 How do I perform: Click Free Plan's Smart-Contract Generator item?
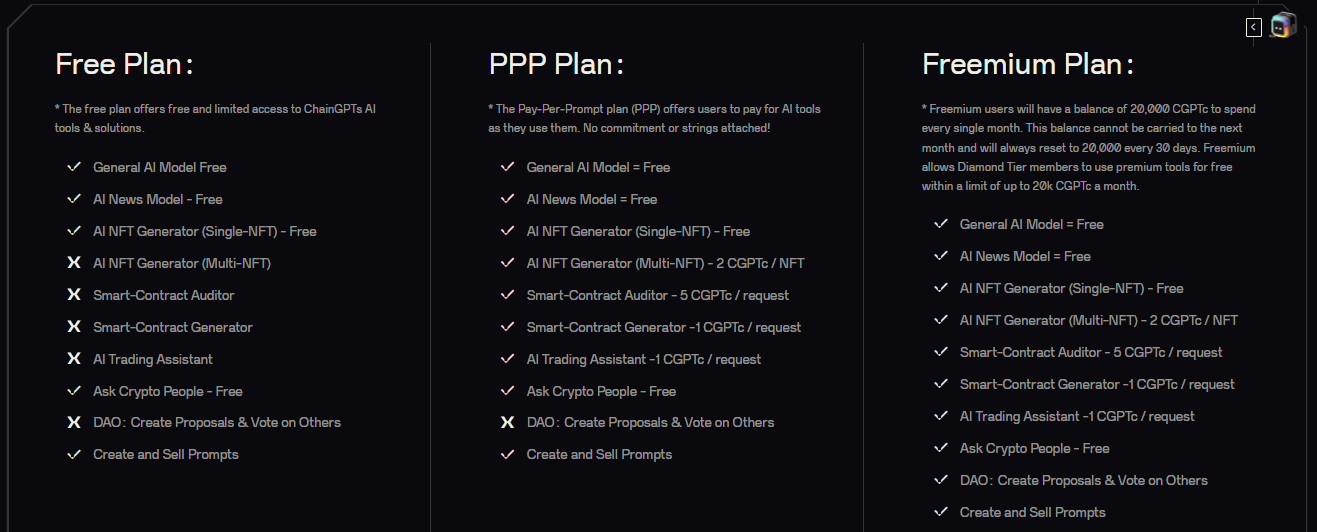click(173, 327)
